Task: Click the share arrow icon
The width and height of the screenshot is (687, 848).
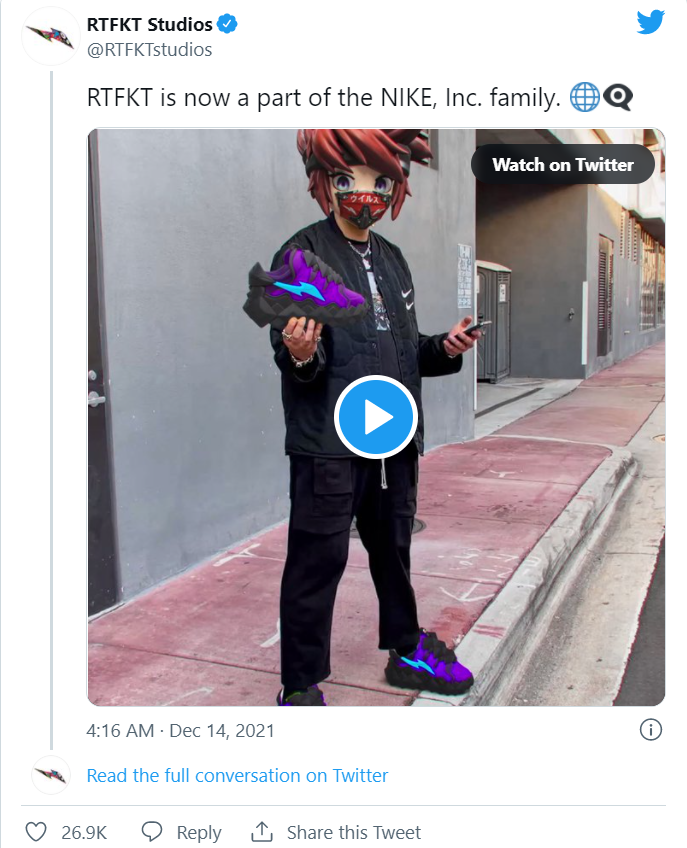Action: [x=262, y=832]
